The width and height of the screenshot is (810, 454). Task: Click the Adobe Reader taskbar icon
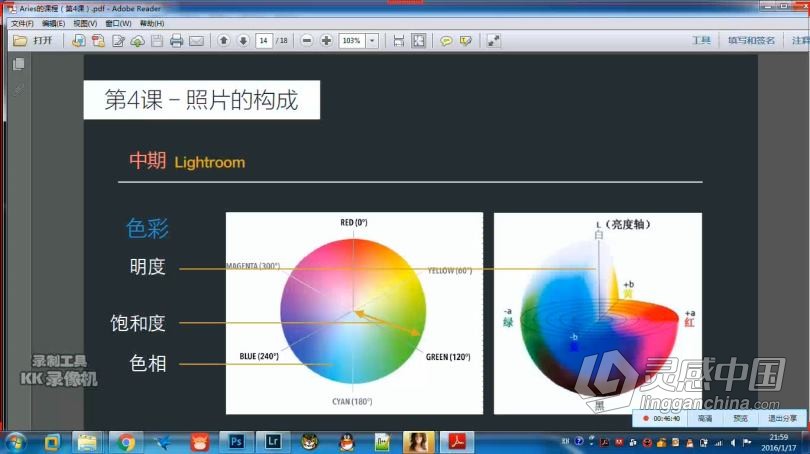click(457, 443)
